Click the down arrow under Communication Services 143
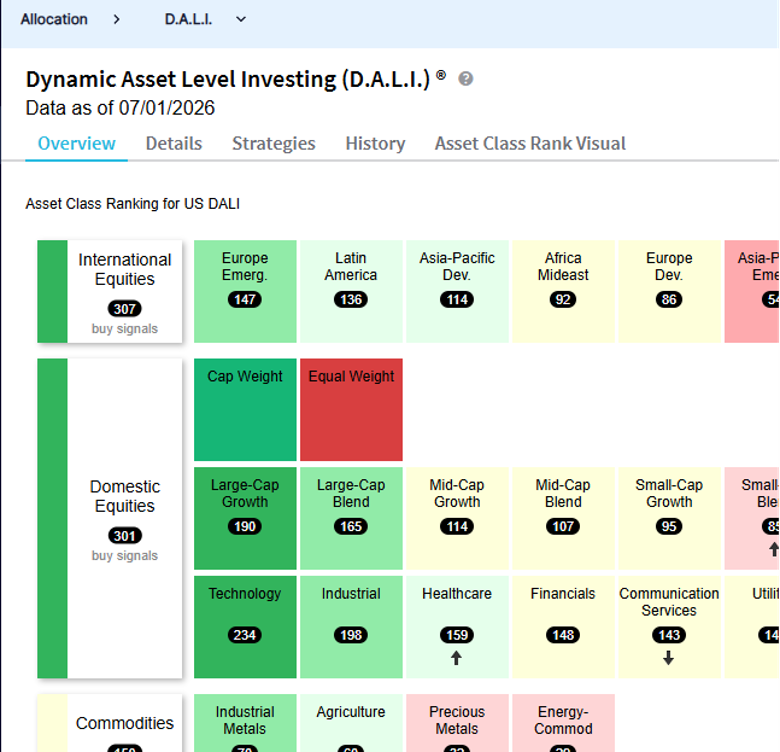 (669, 658)
